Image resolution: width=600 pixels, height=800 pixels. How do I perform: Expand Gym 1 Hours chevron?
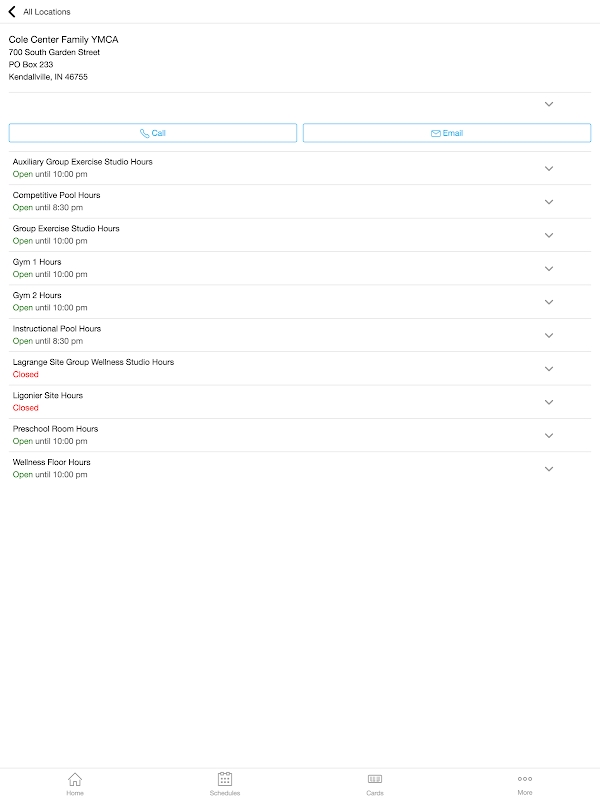[549, 269]
